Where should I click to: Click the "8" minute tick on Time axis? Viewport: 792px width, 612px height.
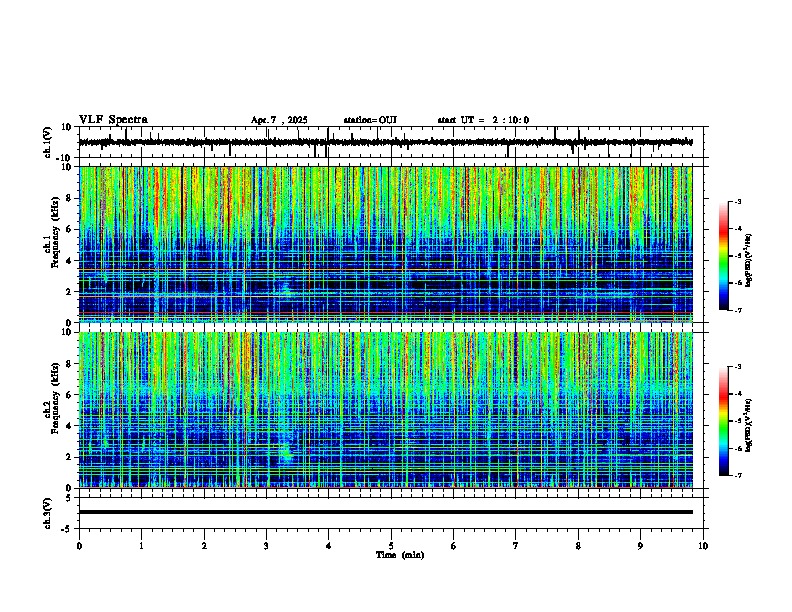point(578,546)
